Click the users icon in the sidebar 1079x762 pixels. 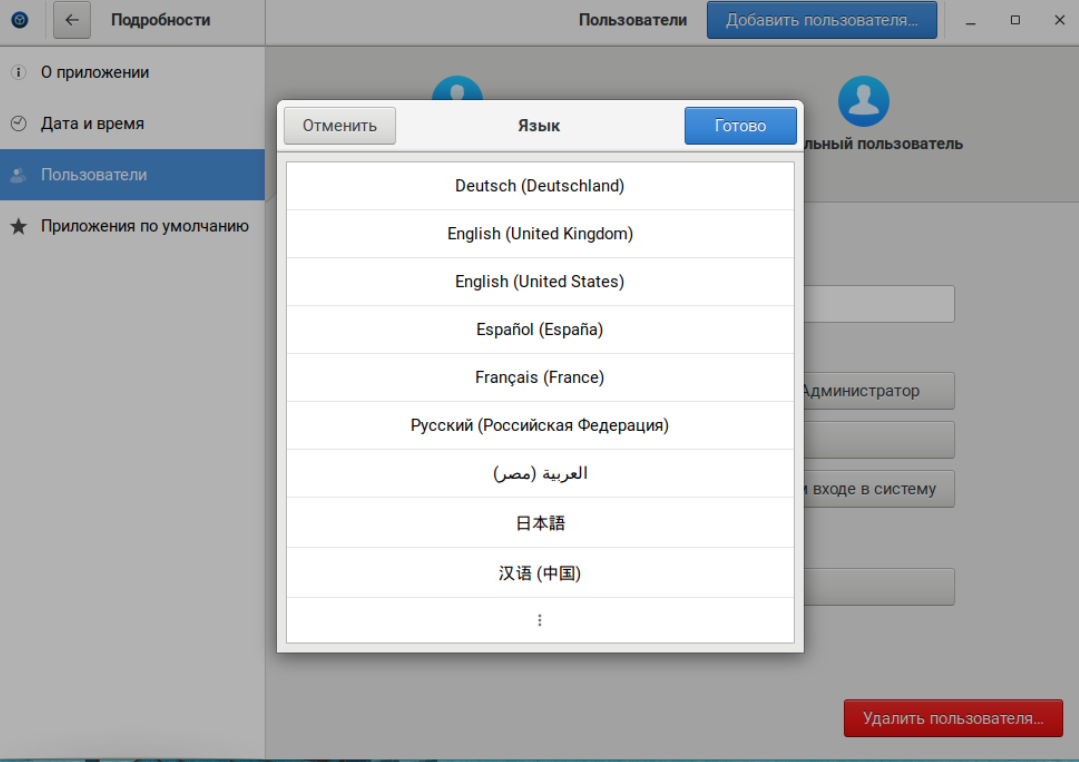18,175
